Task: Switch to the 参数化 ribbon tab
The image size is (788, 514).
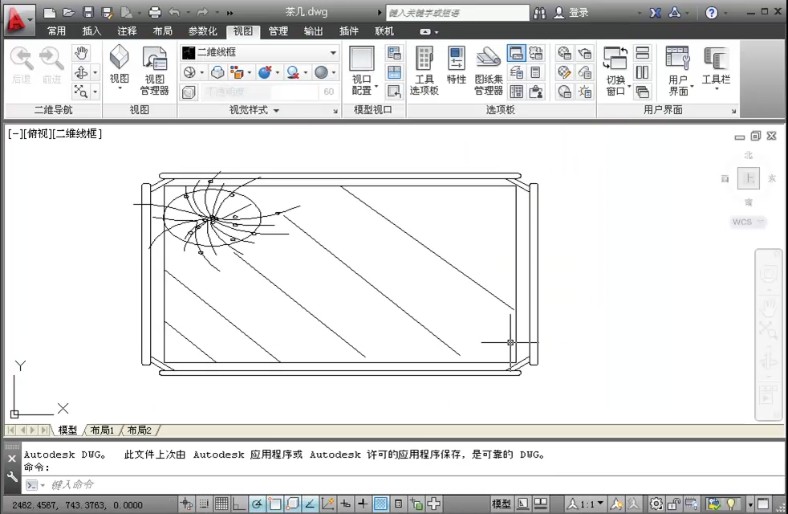Action: pos(203,31)
